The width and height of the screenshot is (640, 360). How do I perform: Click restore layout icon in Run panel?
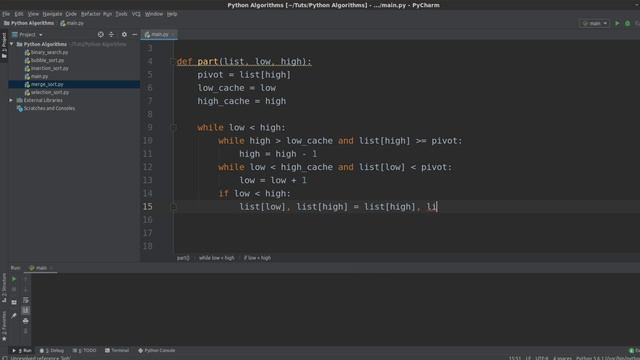pos(14,302)
